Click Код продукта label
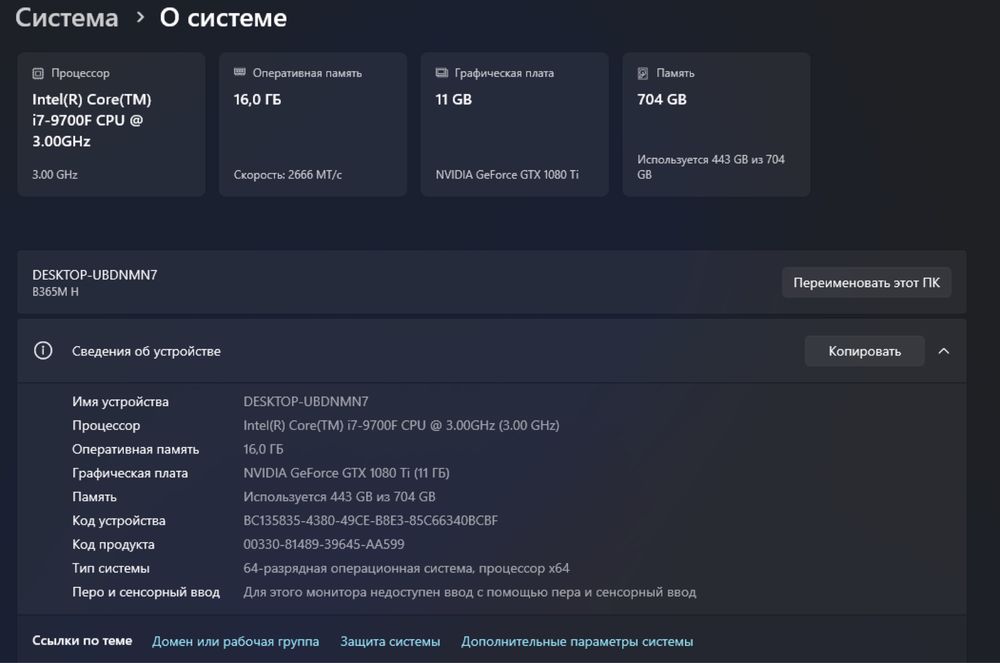Viewport: 1000px width, 663px height. (114, 544)
